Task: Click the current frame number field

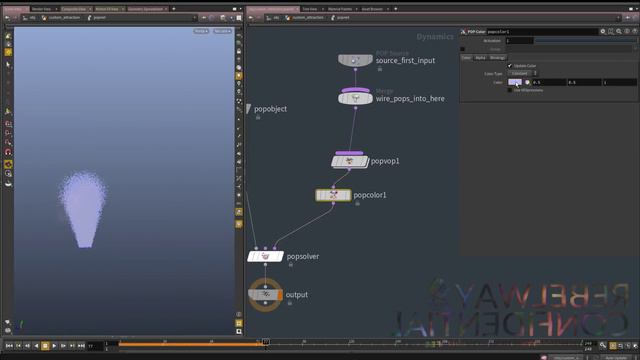Action: 95,346
